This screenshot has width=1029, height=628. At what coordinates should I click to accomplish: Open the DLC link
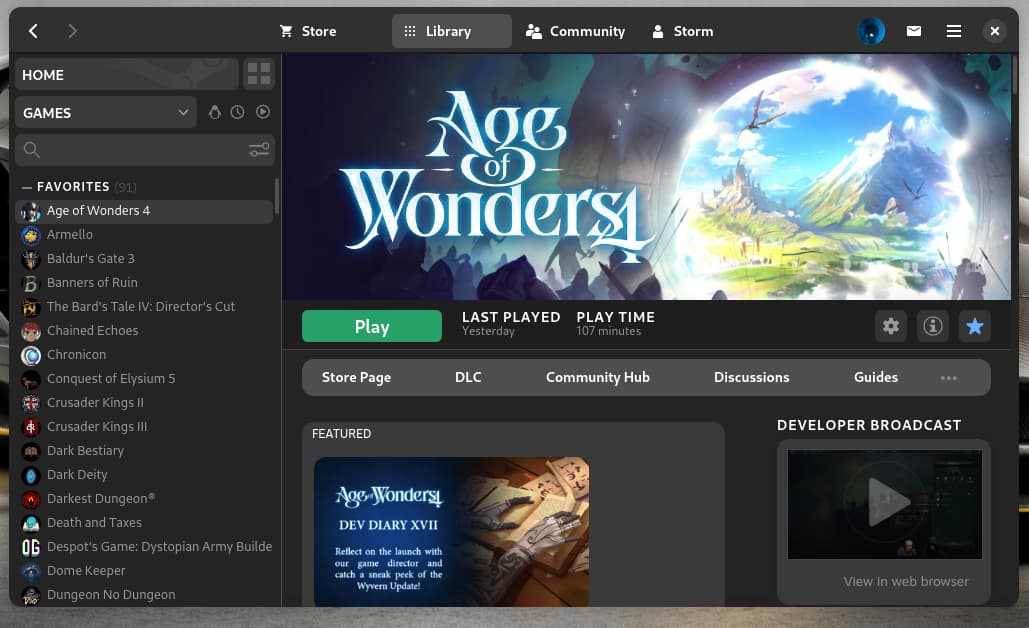coord(468,377)
